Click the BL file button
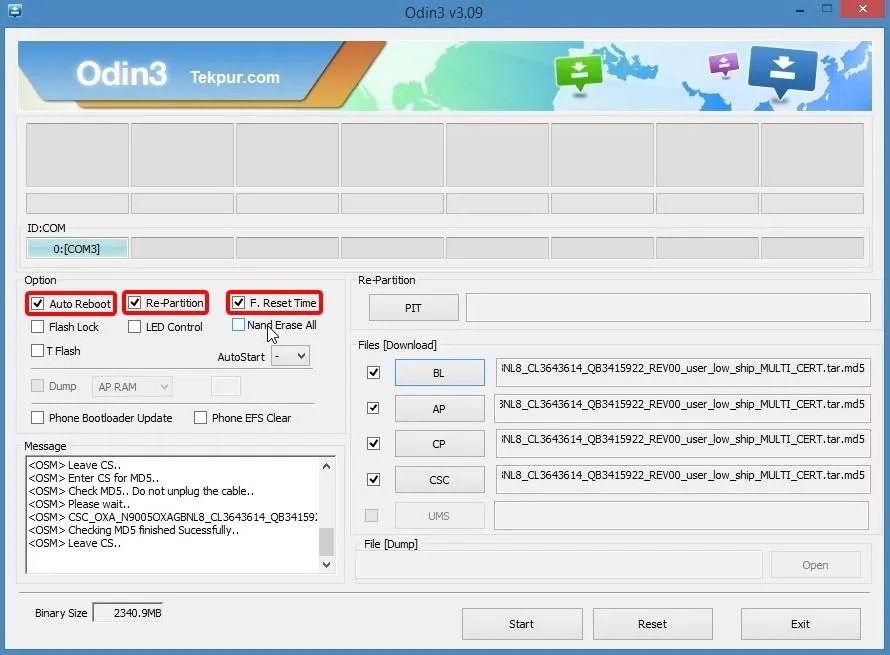This screenshot has width=890, height=655. point(439,372)
